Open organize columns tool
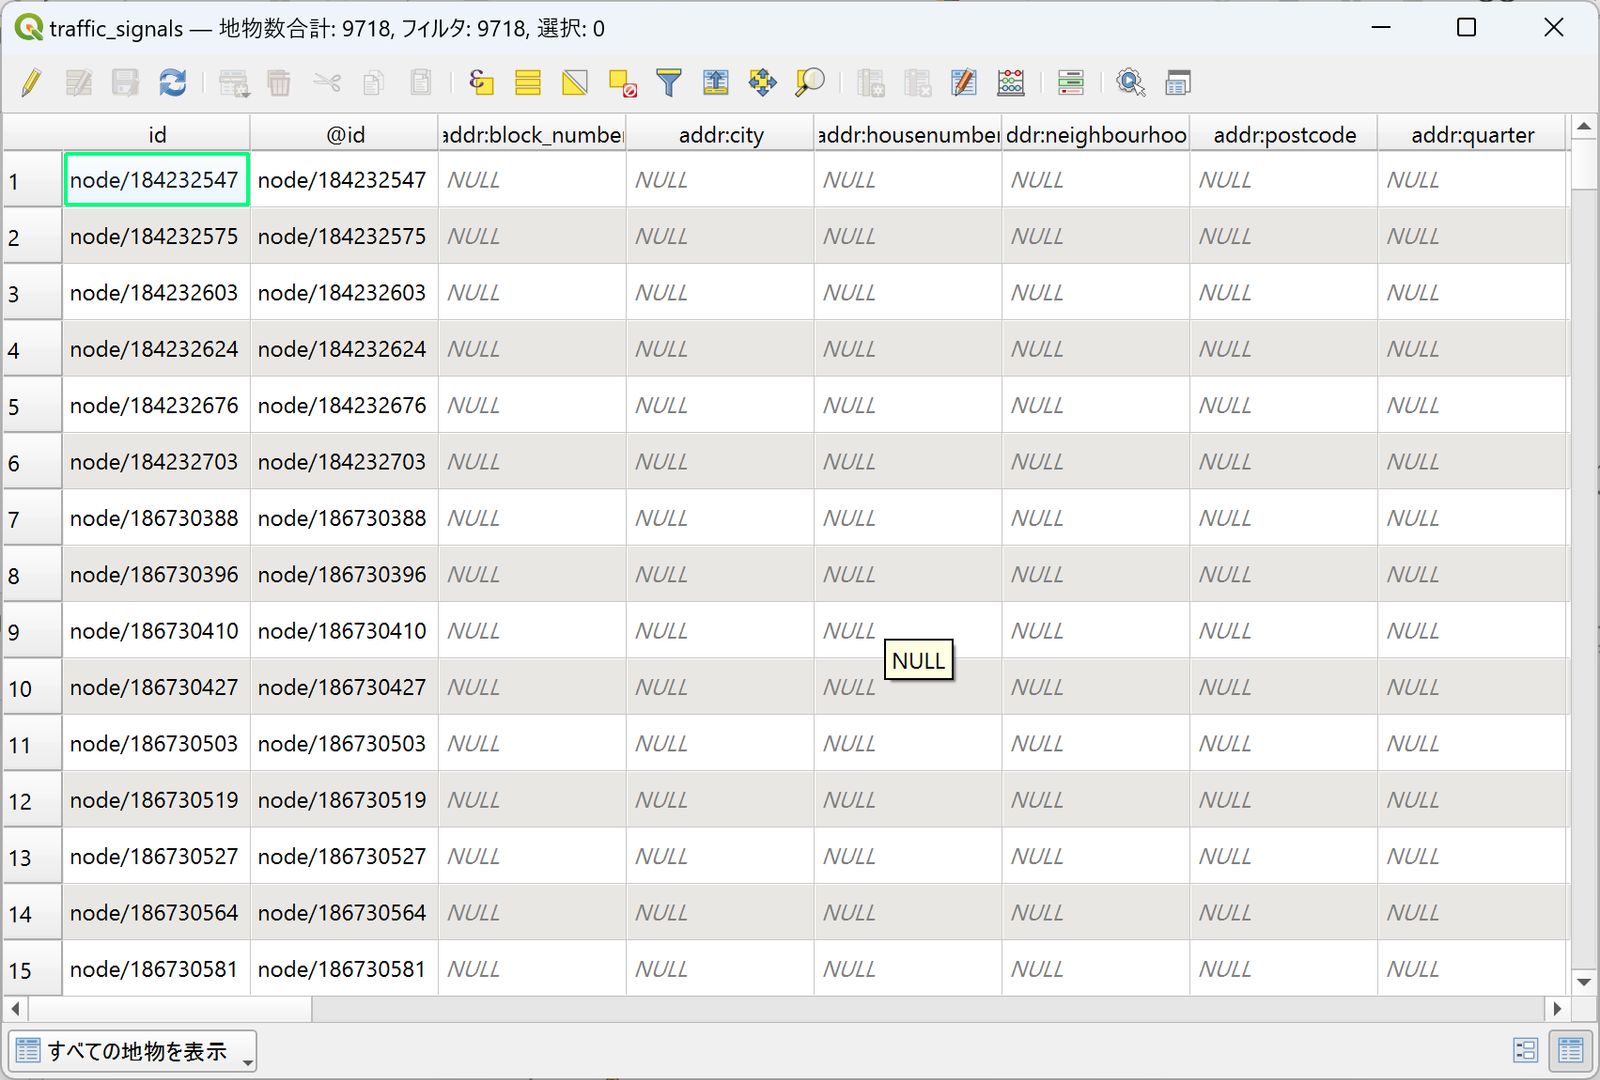Image resolution: width=1600 pixels, height=1080 pixels. point(964,83)
